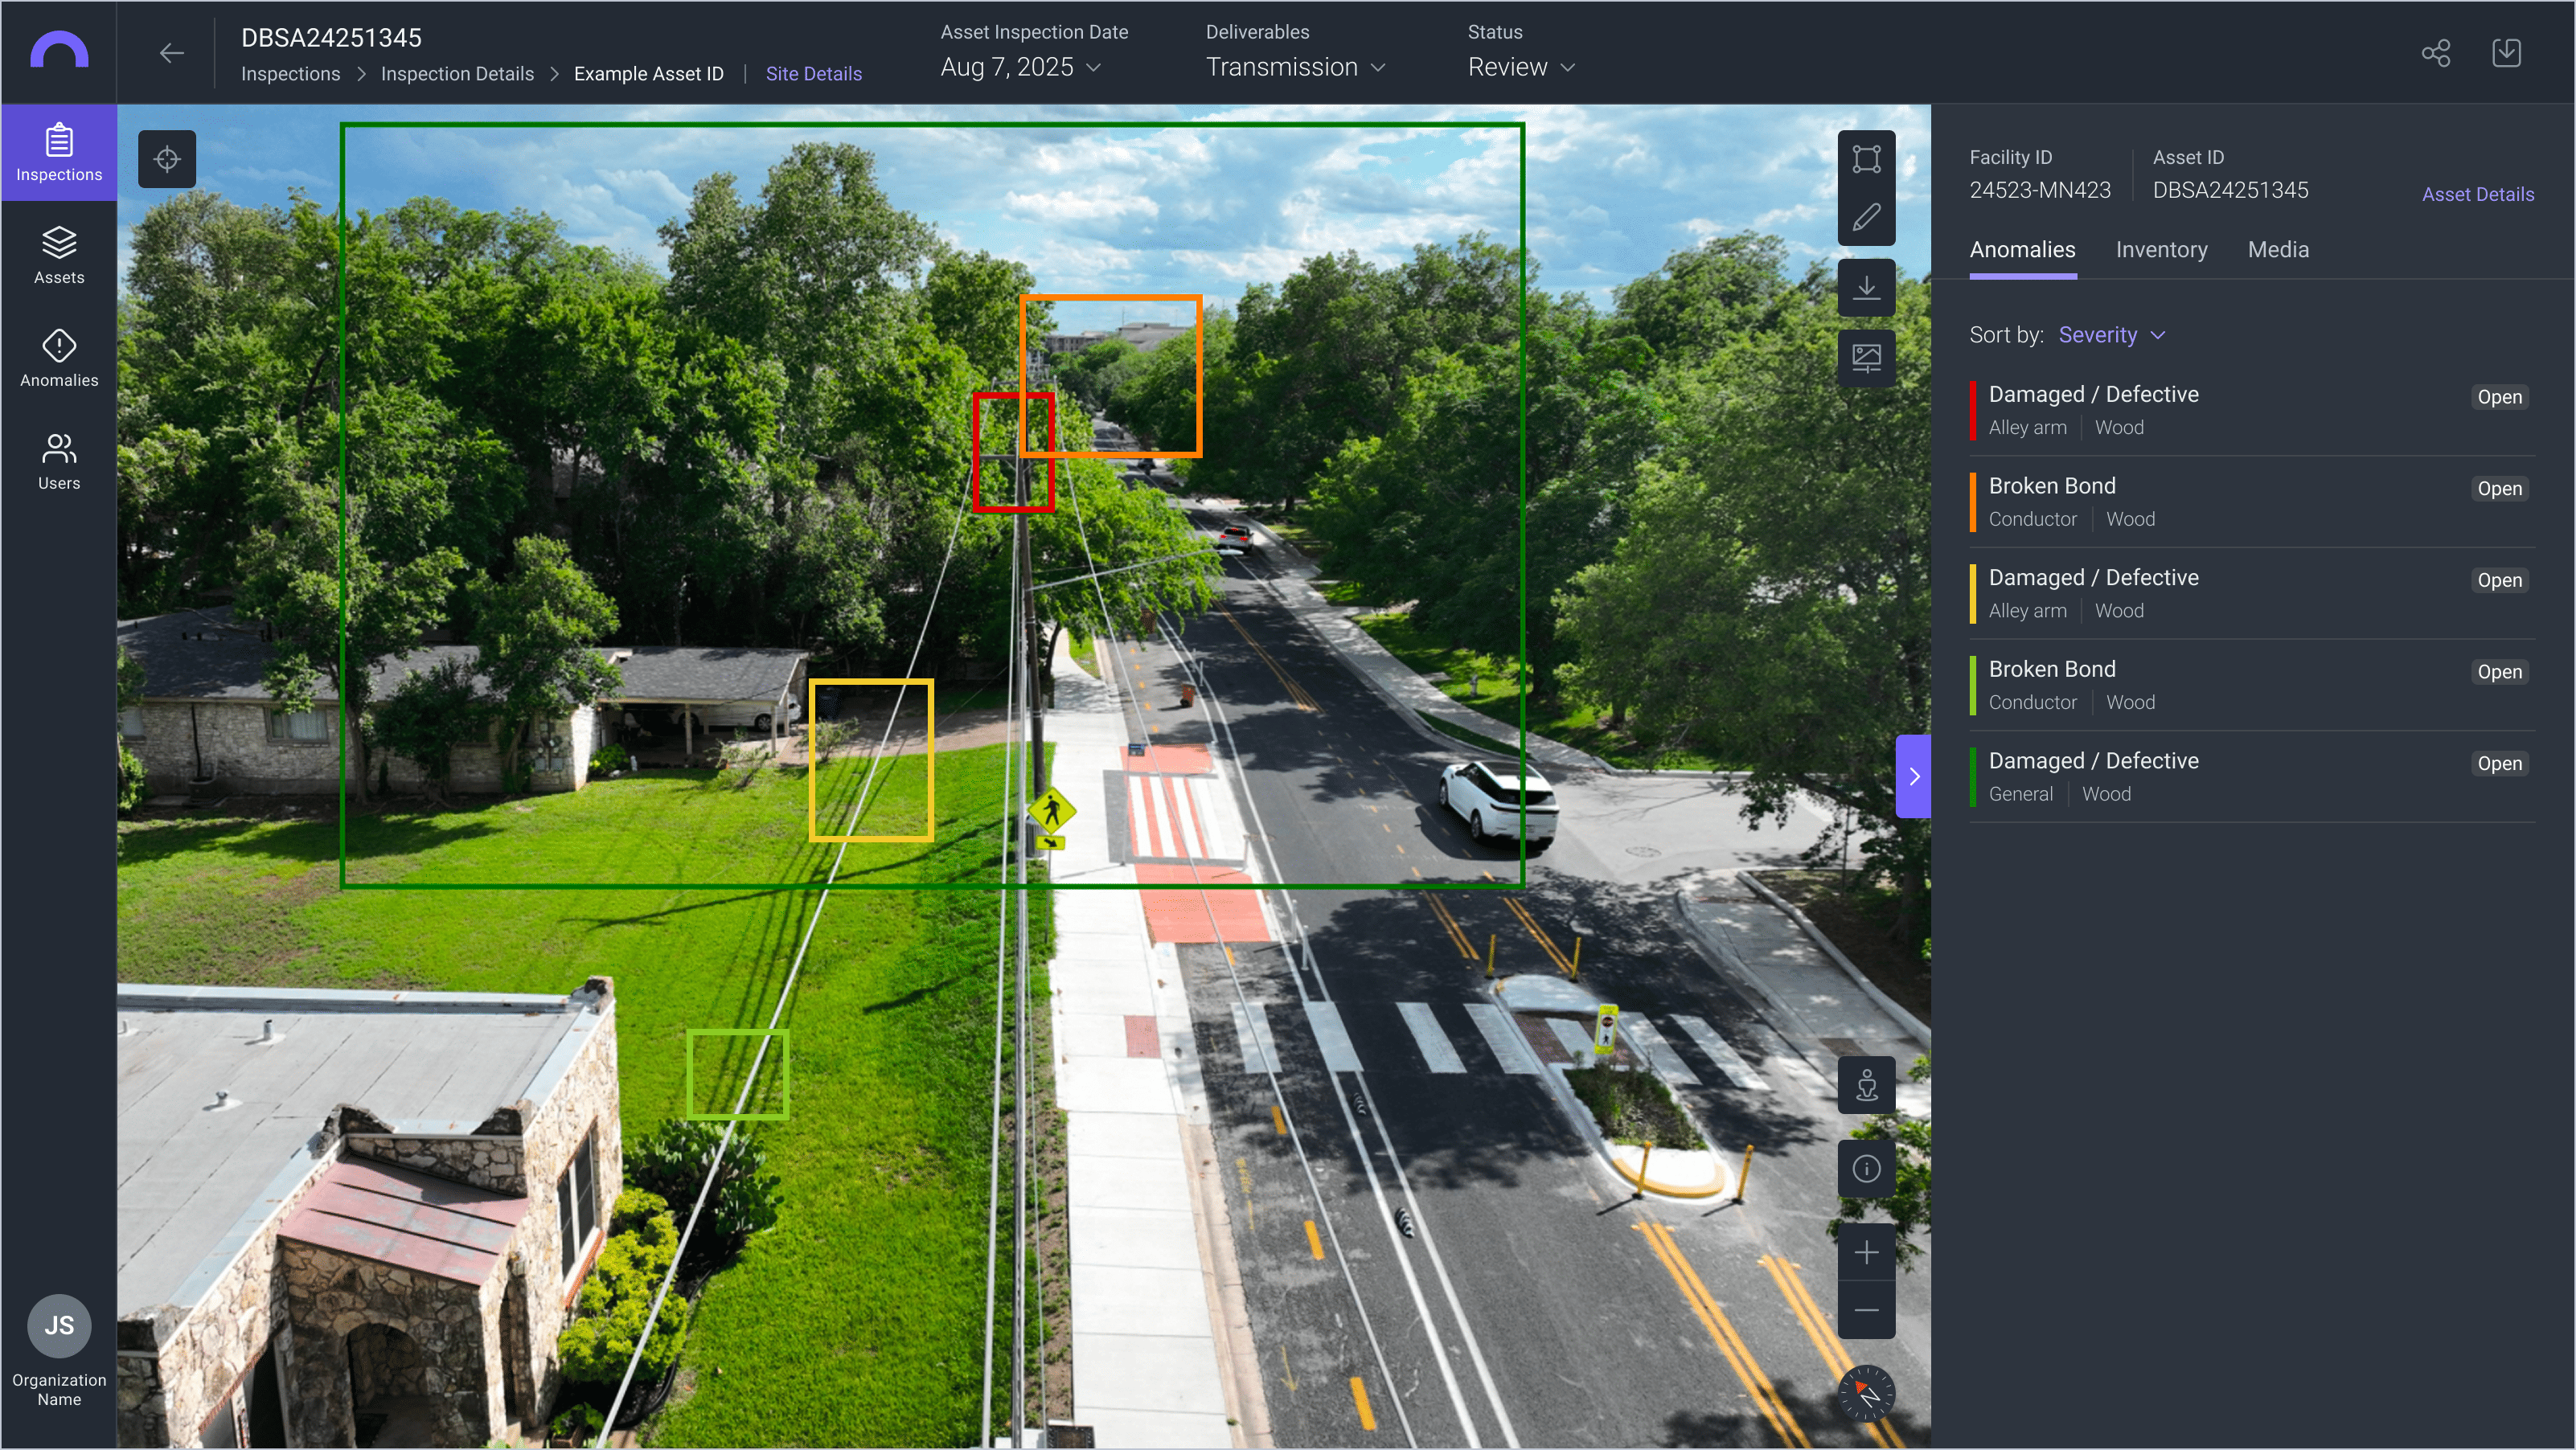Open the Site Details link
The height and width of the screenshot is (1450, 2576).
pyautogui.click(x=813, y=74)
